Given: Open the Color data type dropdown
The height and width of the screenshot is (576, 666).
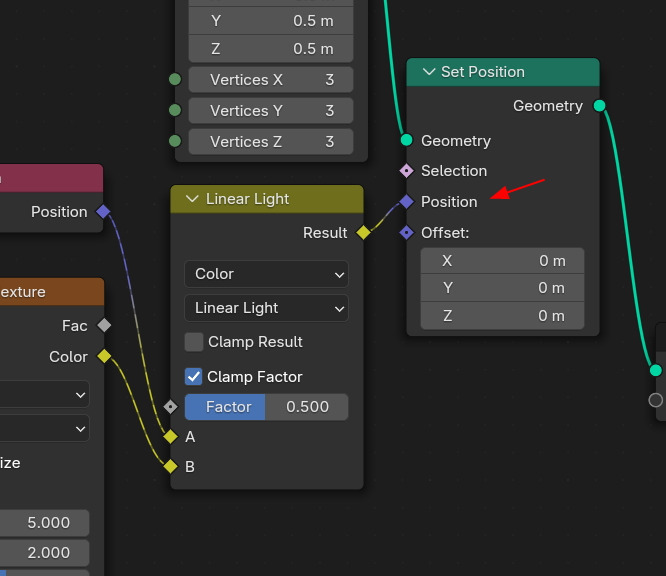Looking at the screenshot, I should tap(266, 274).
